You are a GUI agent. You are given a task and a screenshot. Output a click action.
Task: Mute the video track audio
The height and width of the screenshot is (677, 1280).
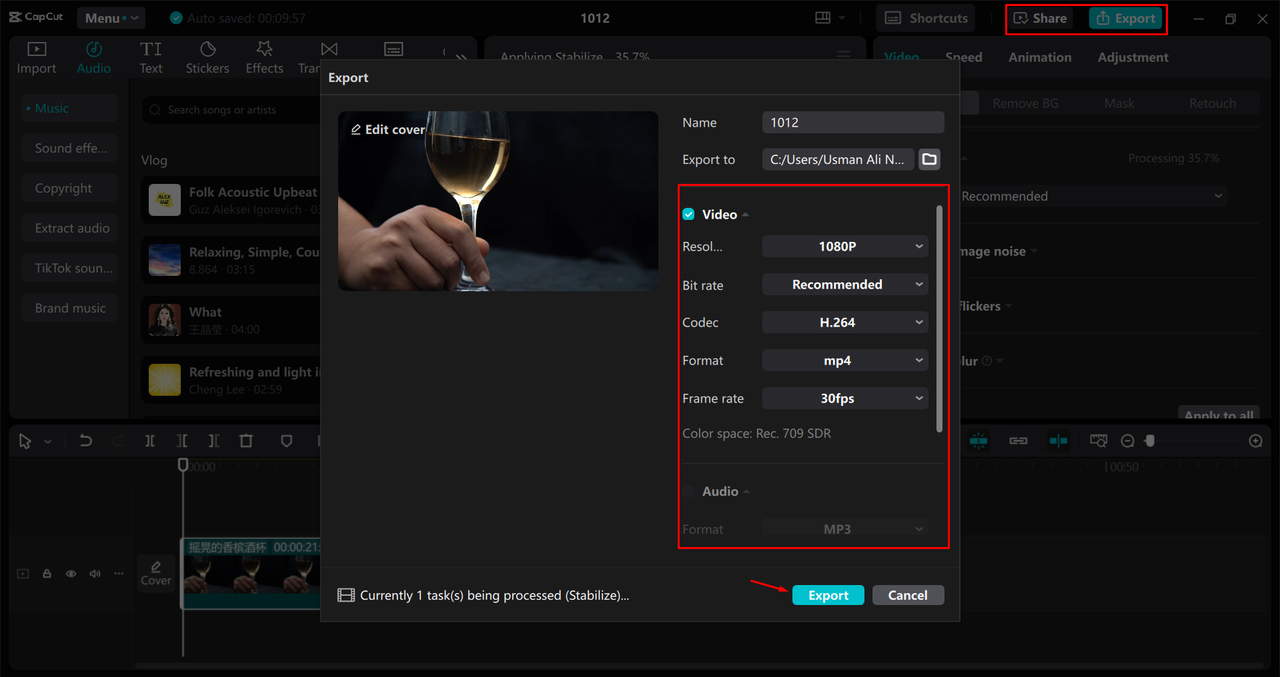click(x=95, y=574)
